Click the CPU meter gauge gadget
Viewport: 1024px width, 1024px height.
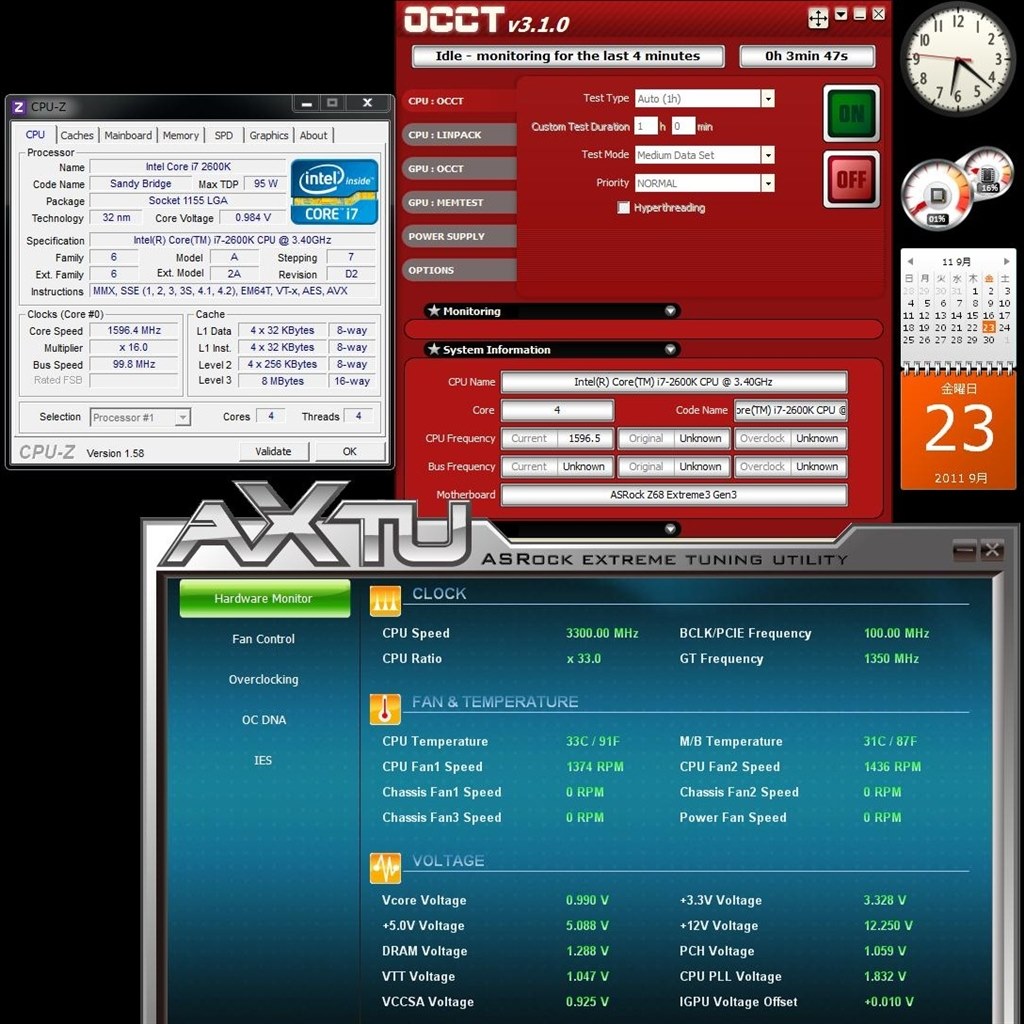pyautogui.click(x=937, y=195)
